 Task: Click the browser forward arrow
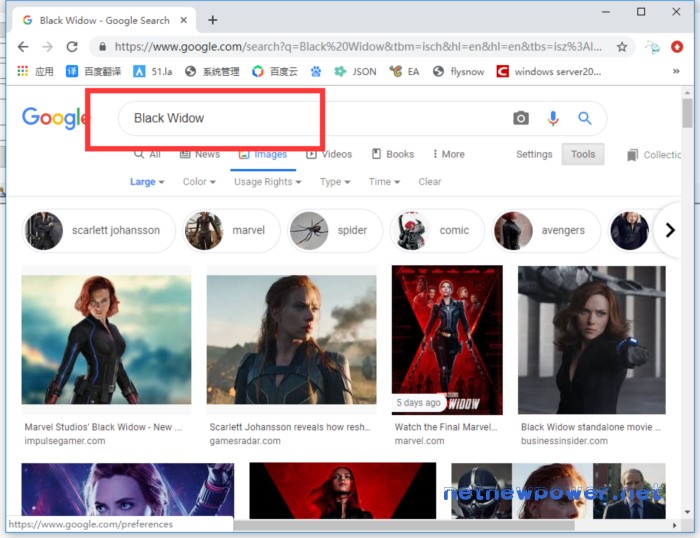point(47,46)
